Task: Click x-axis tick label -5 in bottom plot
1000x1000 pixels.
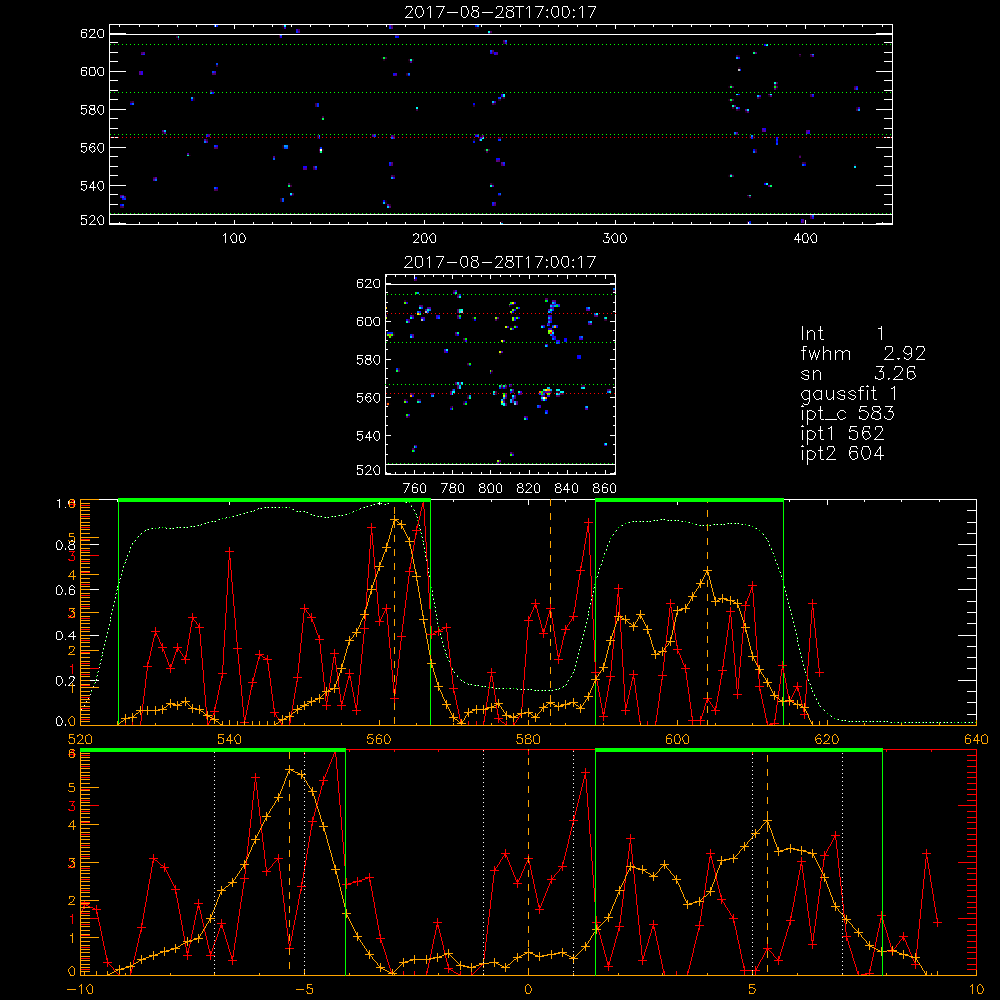Action: tap(304, 990)
